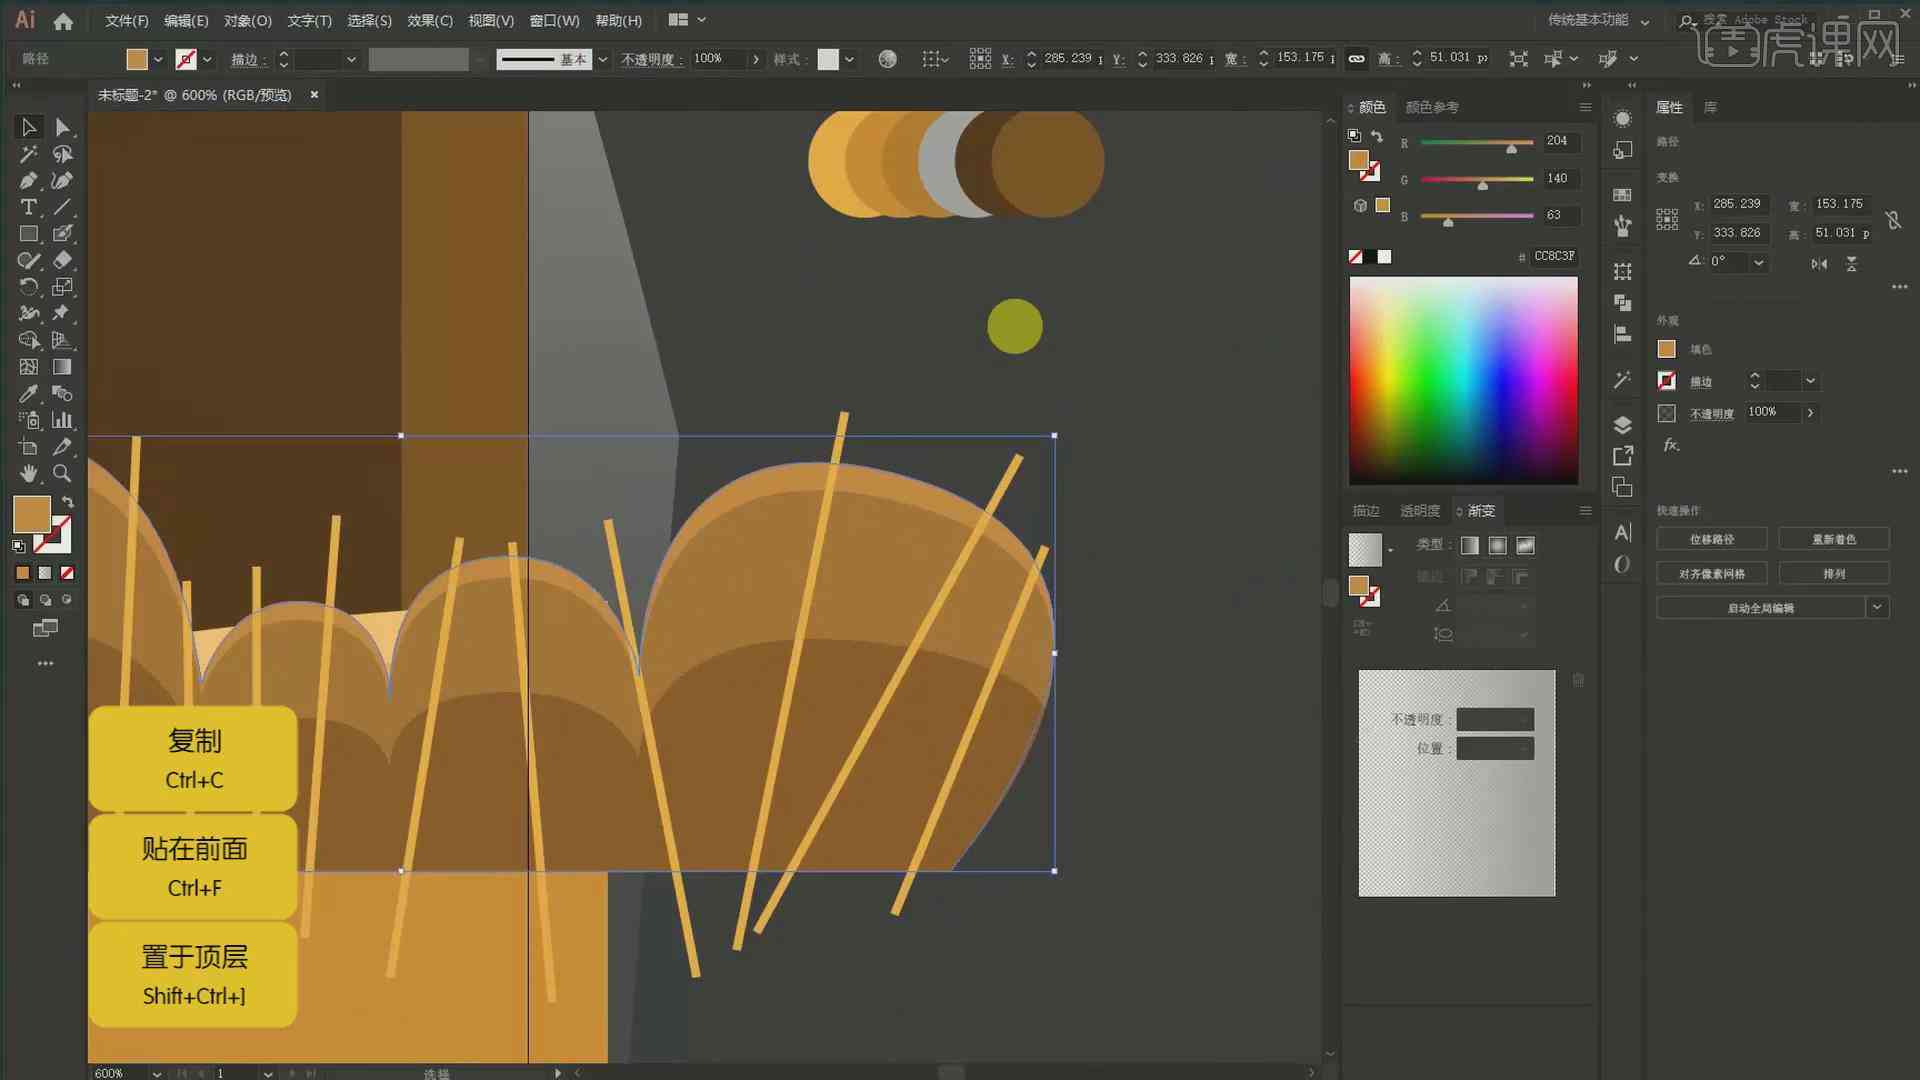Select 置于顶层 Shift+Ctrl+] option
This screenshot has width=1920, height=1080.
tap(194, 975)
